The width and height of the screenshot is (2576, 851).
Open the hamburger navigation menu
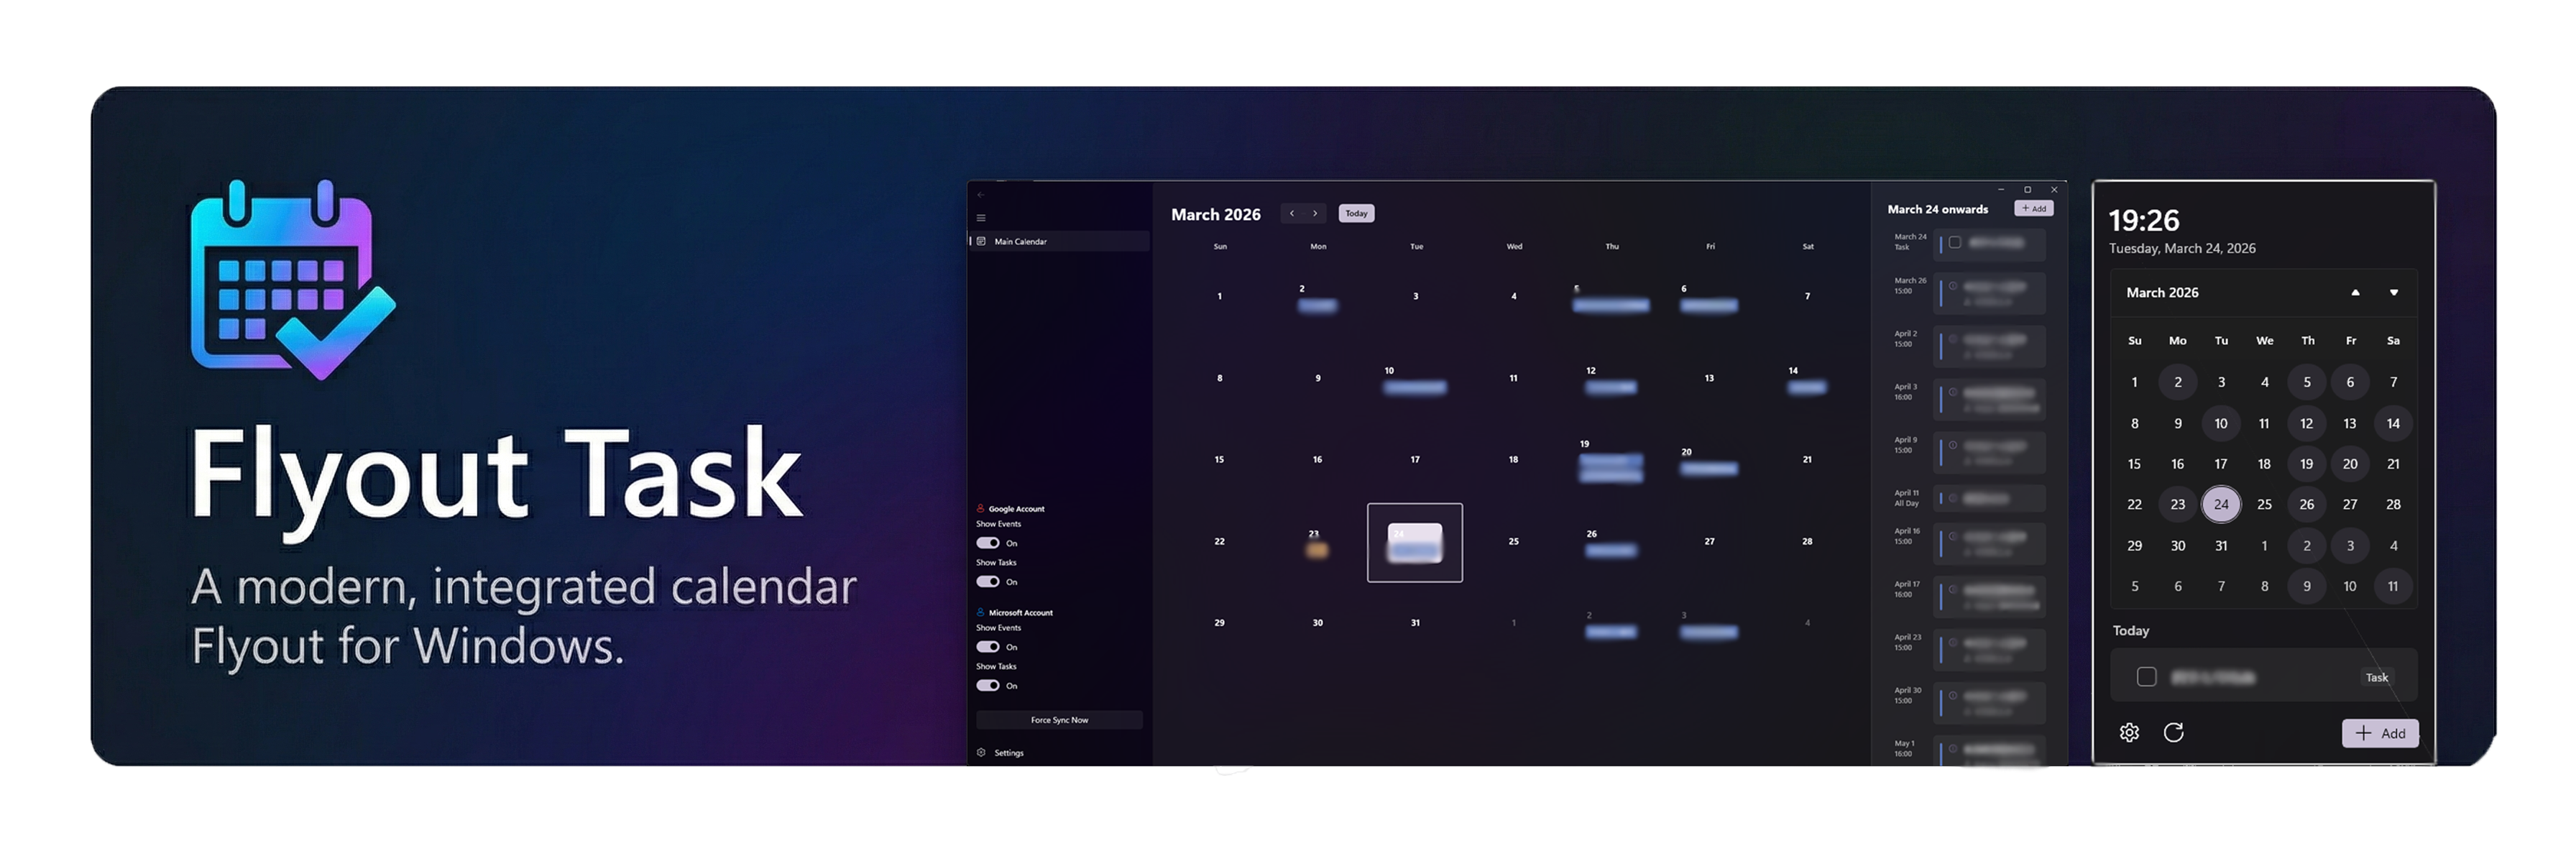[981, 218]
